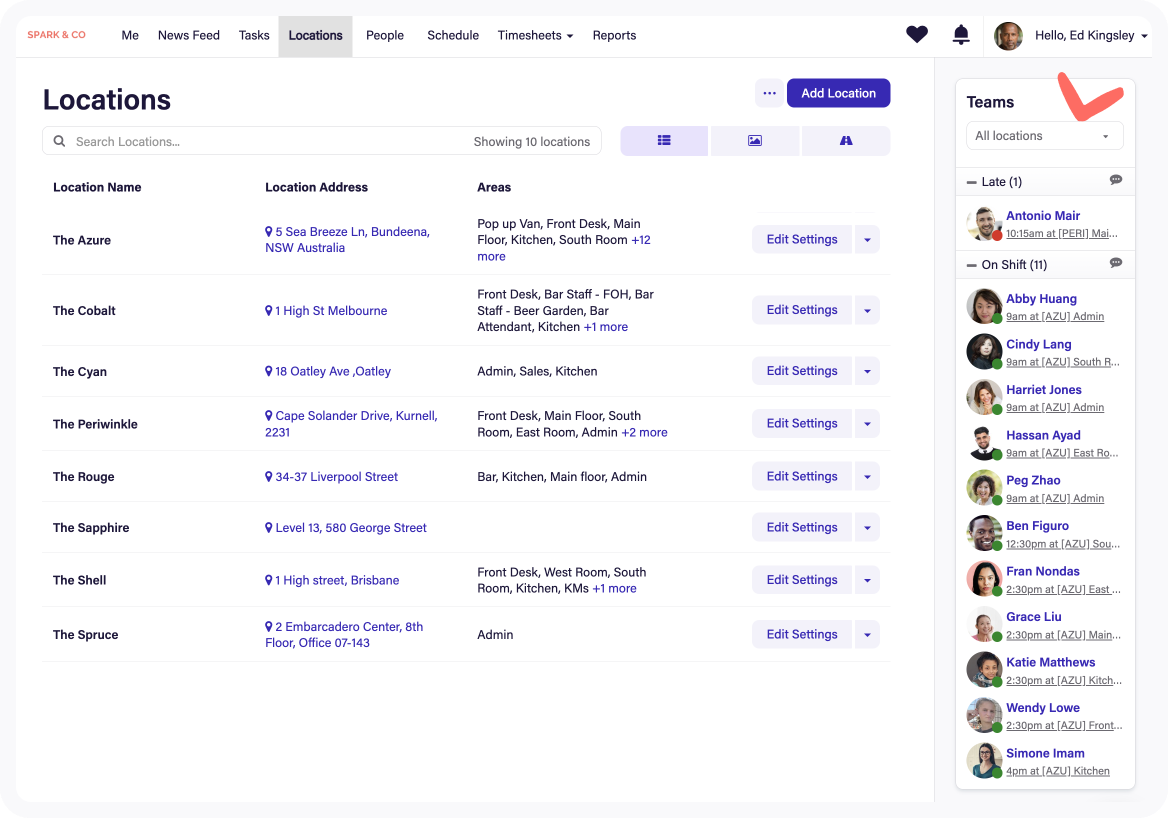This screenshot has width=1168, height=818.
Task: Expand the dropdown arrow beside The Azure Edit Settings
Action: (867, 240)
